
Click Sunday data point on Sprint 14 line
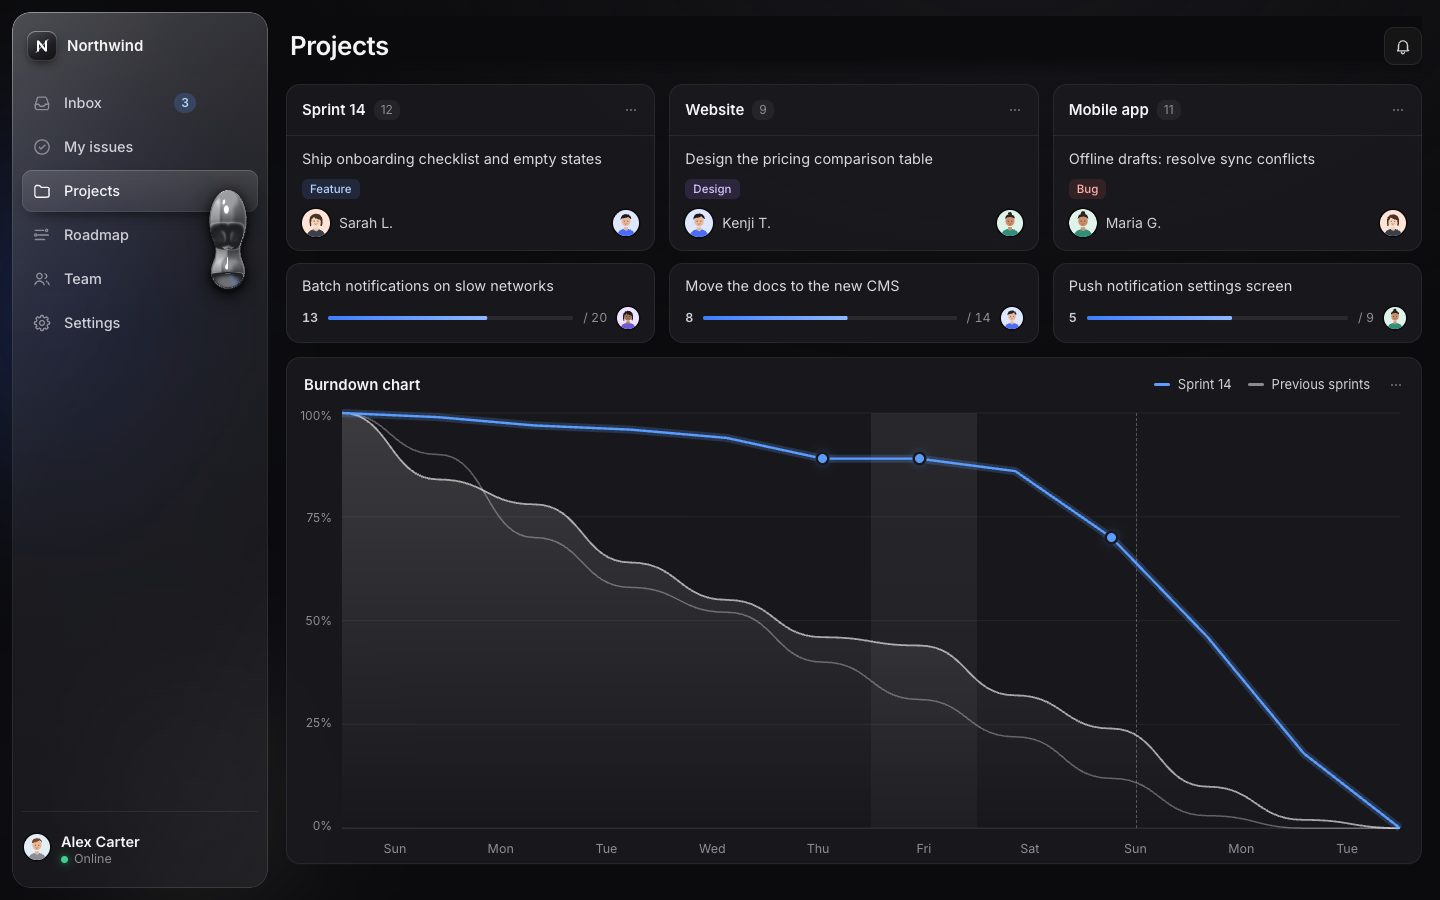point(1111,538)
